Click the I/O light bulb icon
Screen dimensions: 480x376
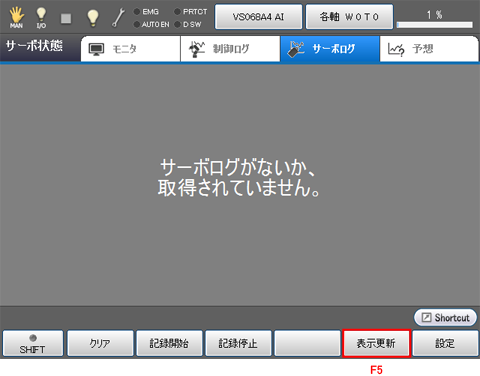(x=41, y=18)
